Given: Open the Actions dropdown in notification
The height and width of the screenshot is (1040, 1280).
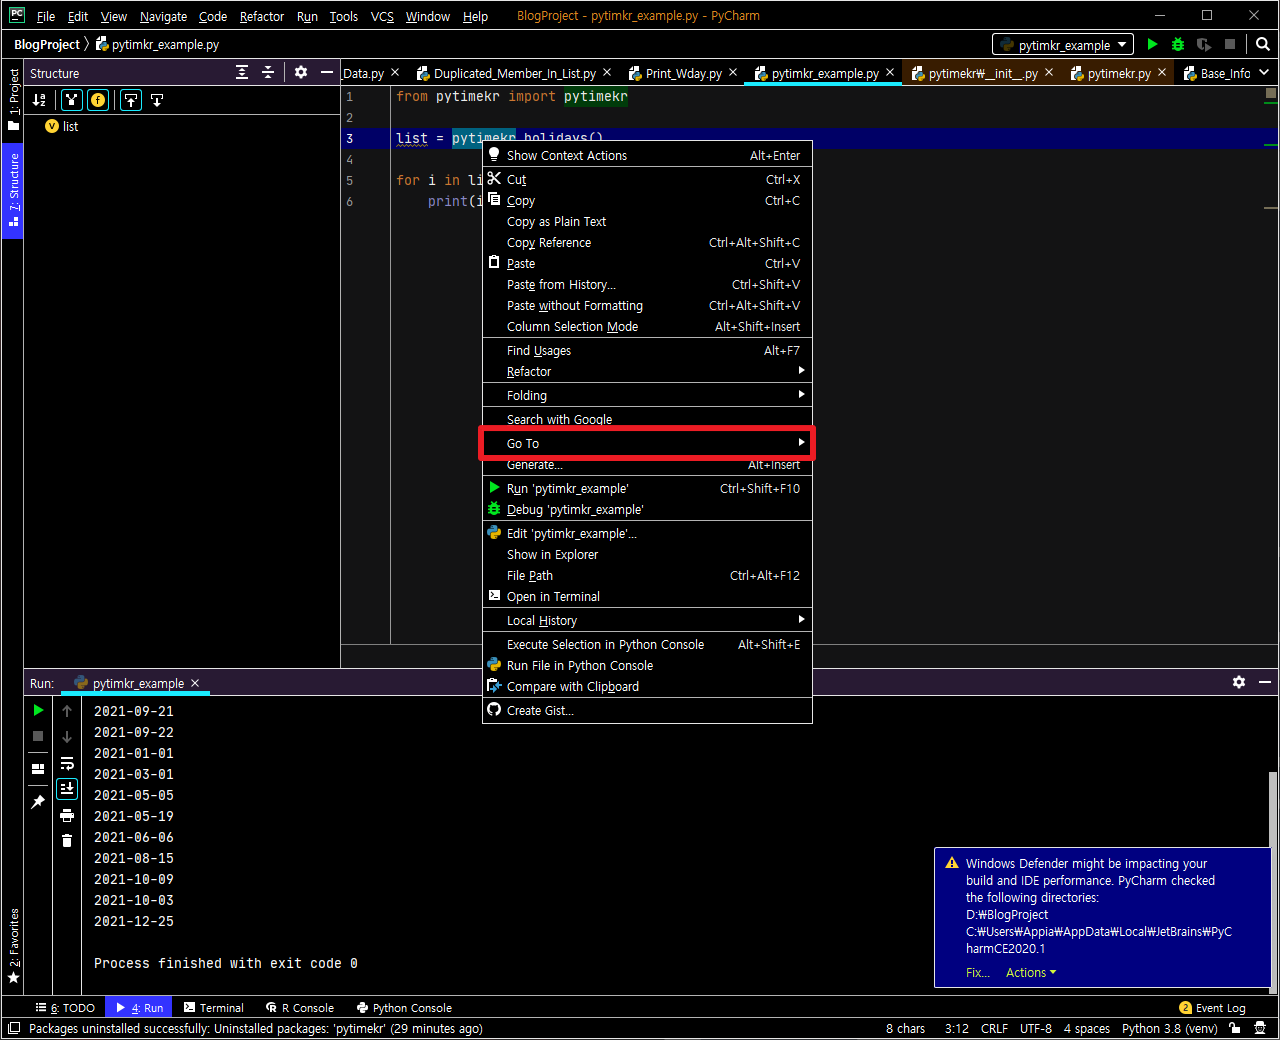Looking at the screenshot, I should [1031, 973].
